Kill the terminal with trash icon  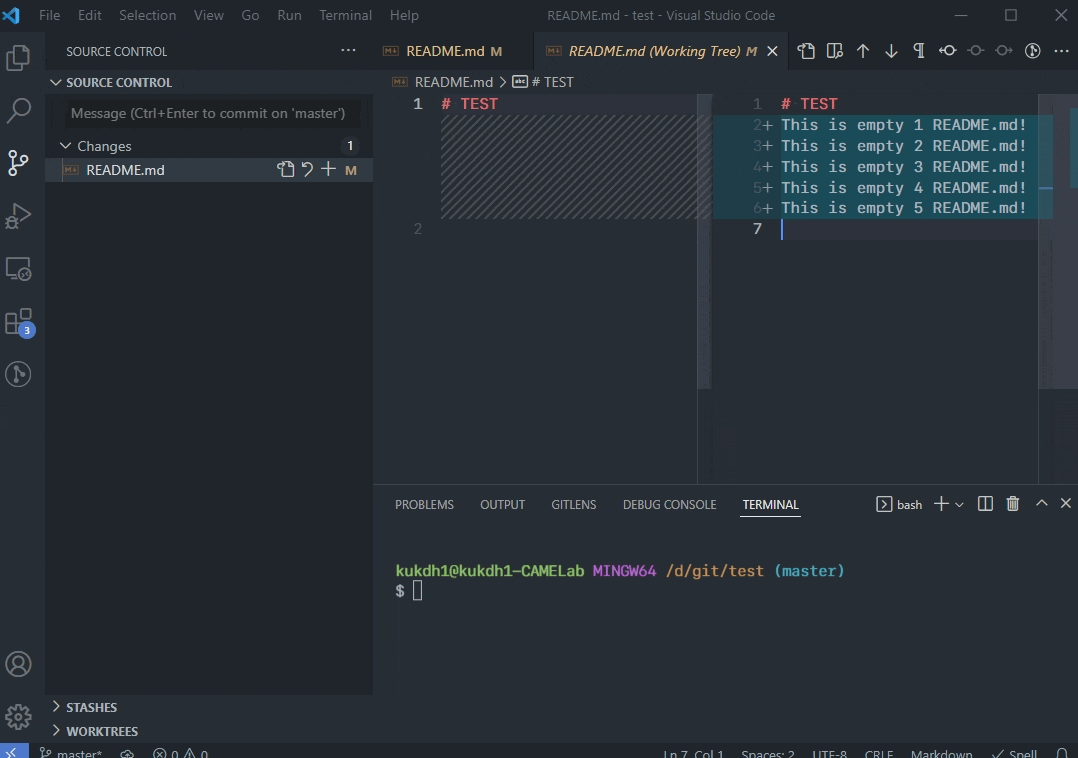tap(1013, 504)
